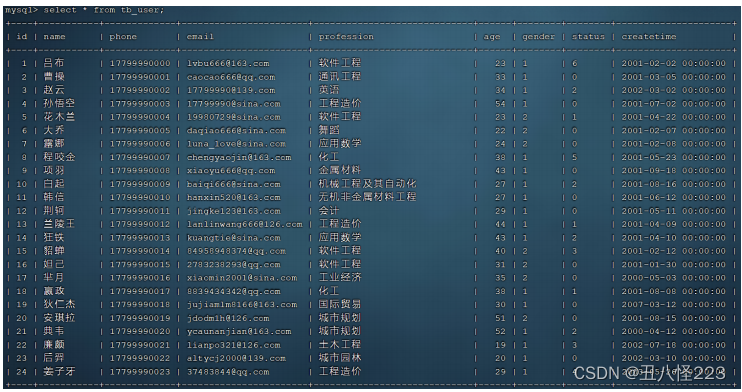This screenshot has width=742, height=392.
Task: Click the profession 工业经济
Action: pos(340,277)
